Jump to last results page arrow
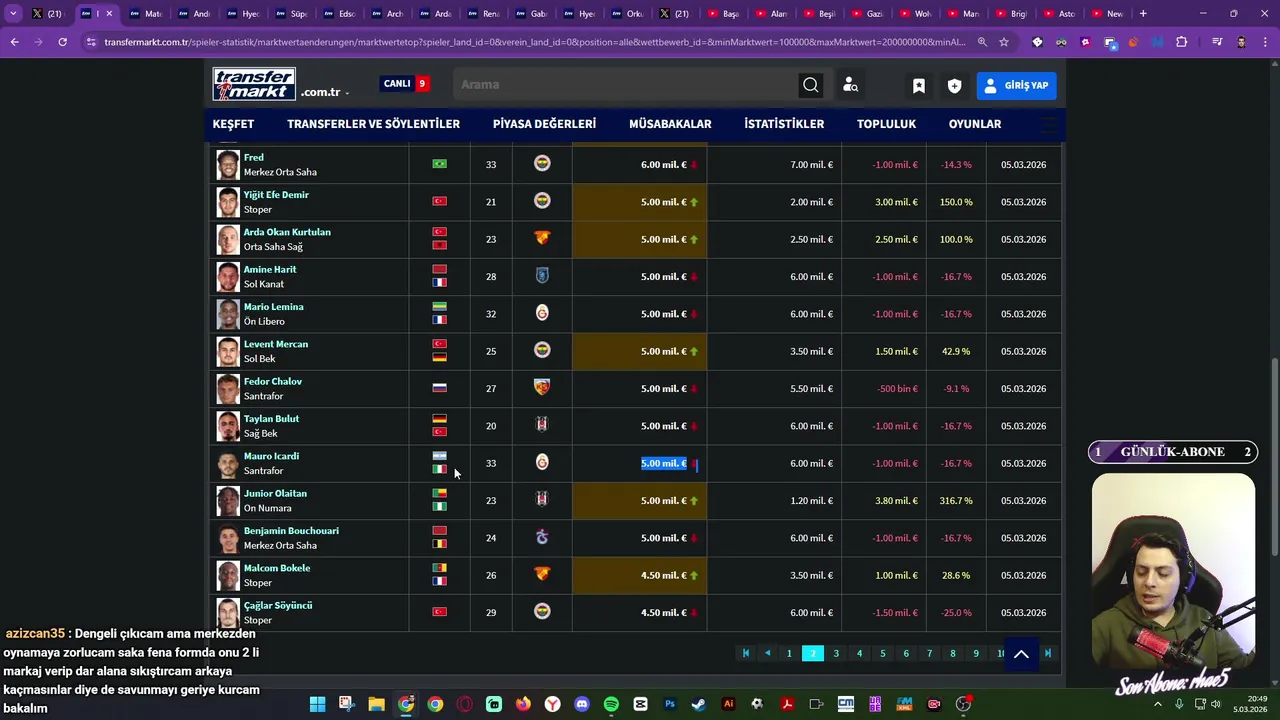Screen dimensions: 1280x720 click(1048, 653)
